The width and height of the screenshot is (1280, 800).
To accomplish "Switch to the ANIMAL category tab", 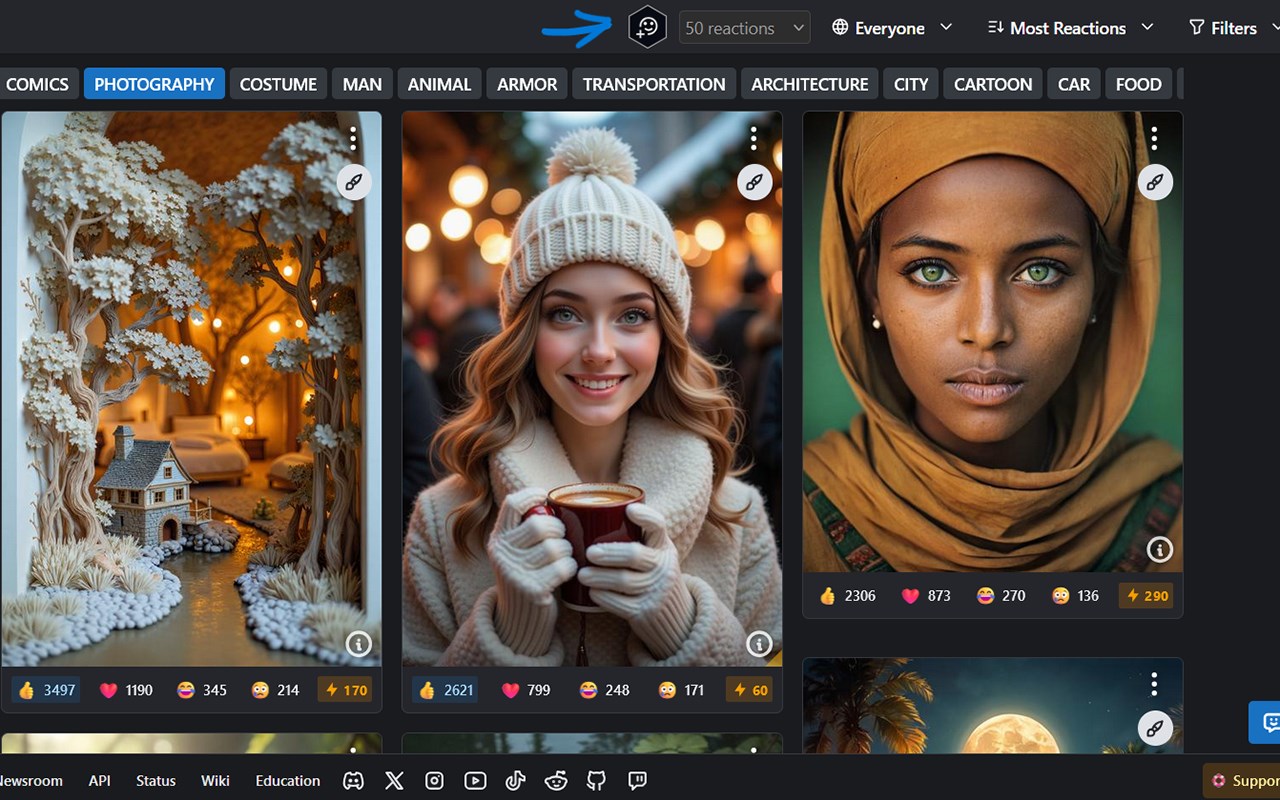I will (x=439, y=84).
